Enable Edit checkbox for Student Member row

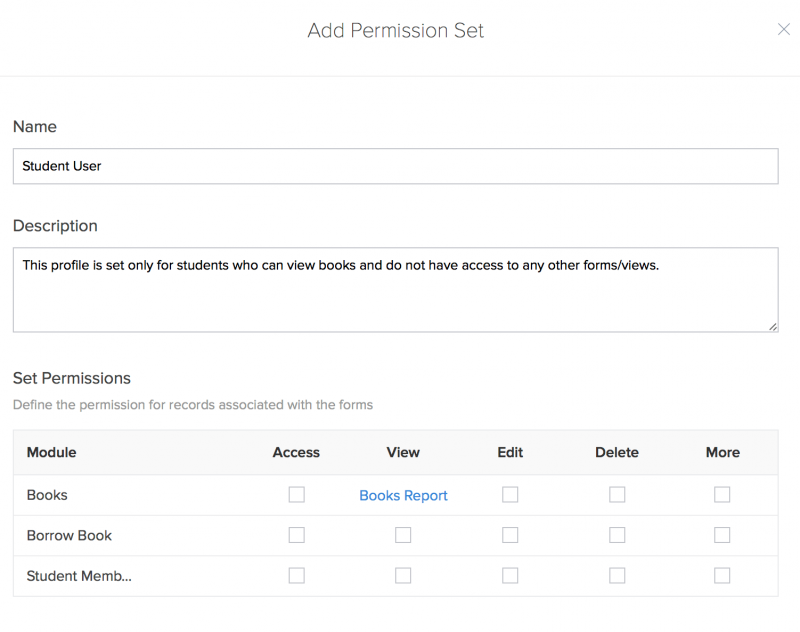(x=510, y=576)
